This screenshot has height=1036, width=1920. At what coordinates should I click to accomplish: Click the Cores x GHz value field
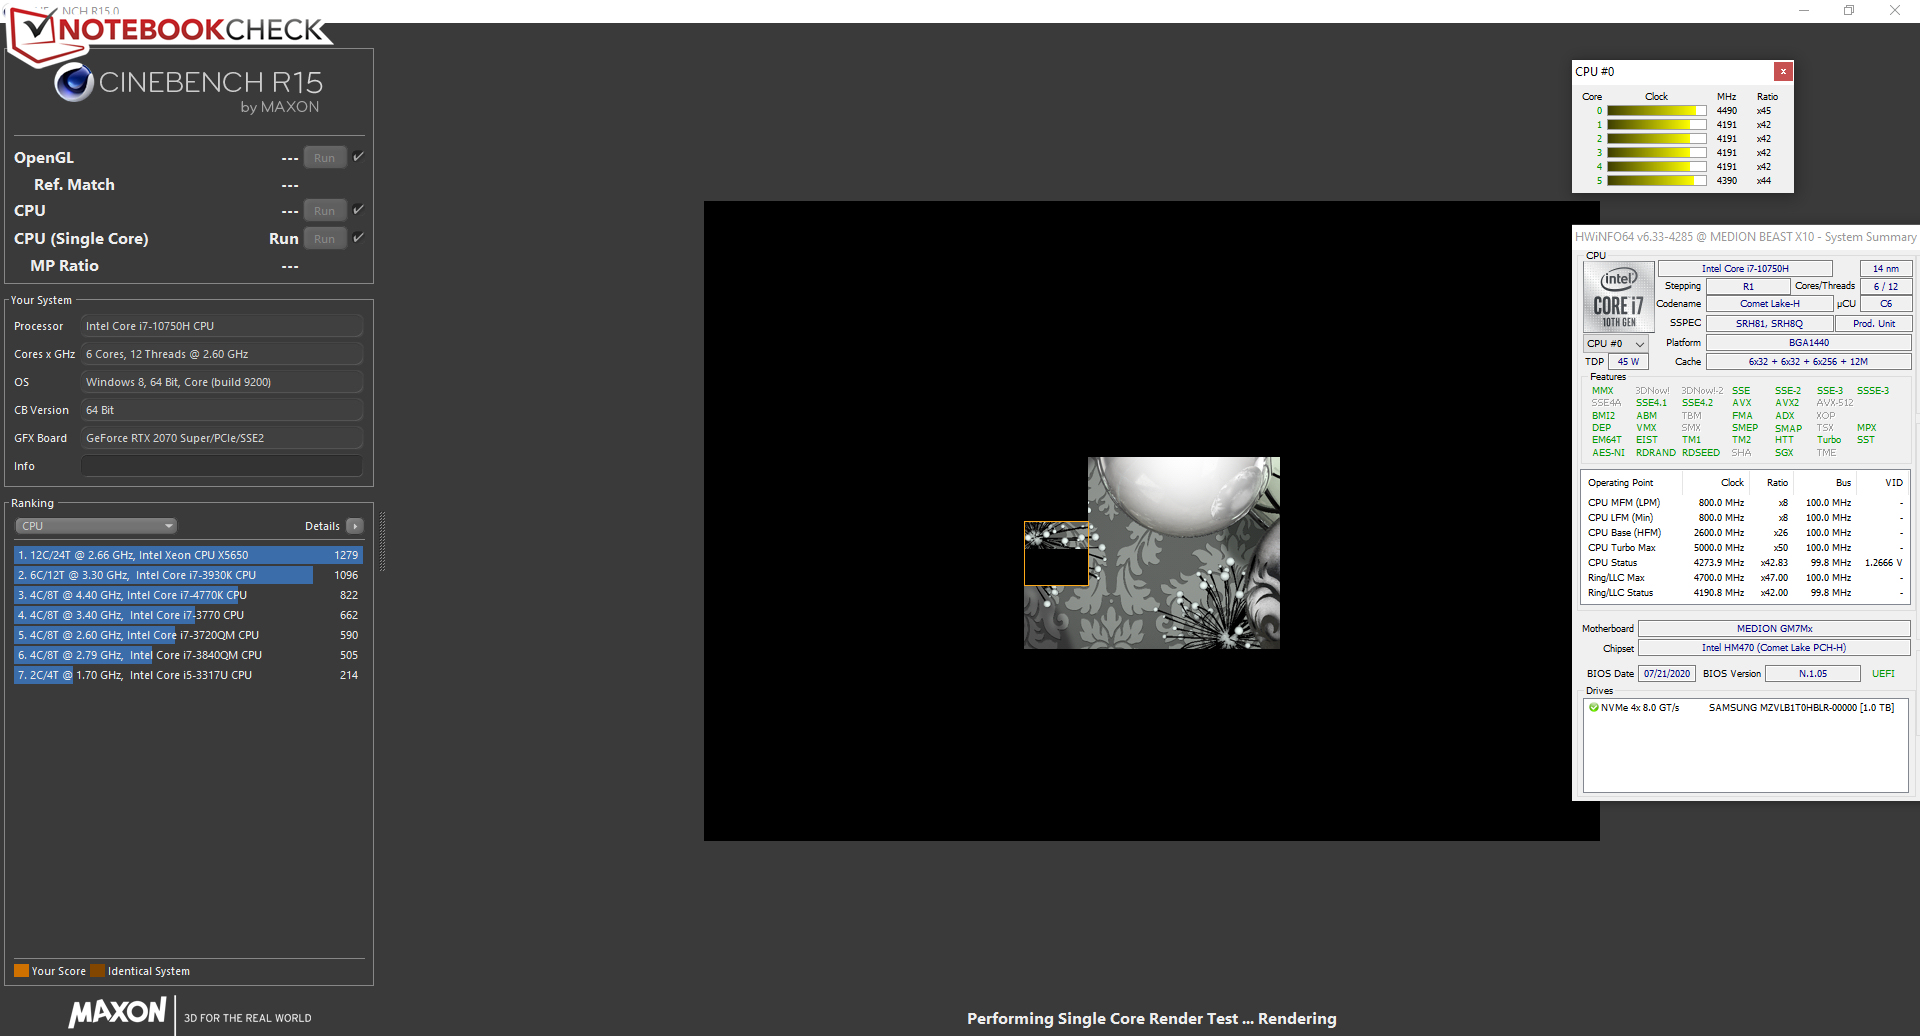(x=222, y=354)
